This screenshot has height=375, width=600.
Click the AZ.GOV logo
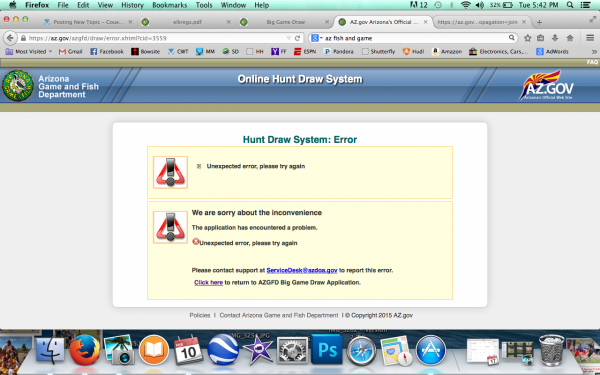click(x=546, y=85)
